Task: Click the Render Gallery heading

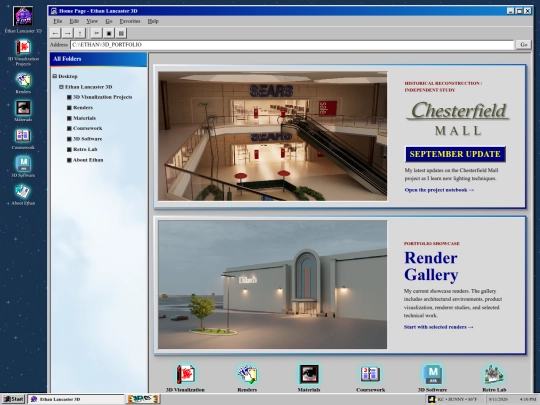Action: pos(431,266)
